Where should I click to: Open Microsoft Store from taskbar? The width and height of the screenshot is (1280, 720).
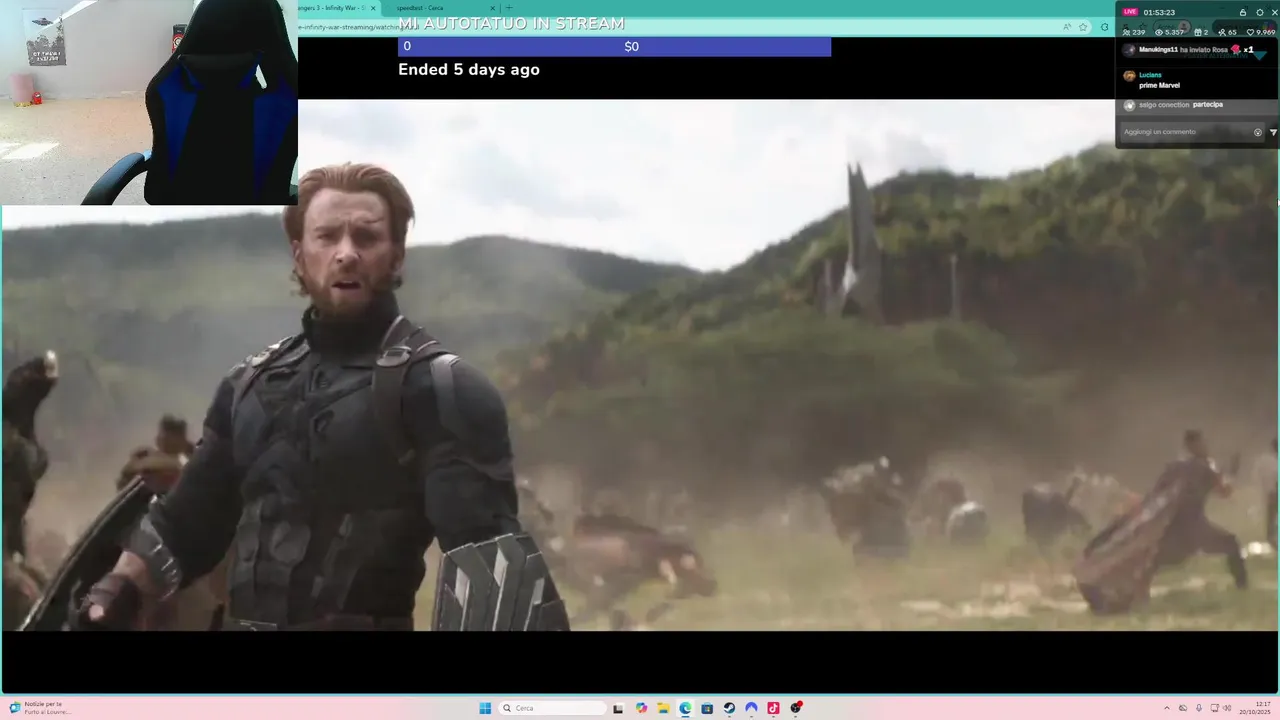pos(707,708)
